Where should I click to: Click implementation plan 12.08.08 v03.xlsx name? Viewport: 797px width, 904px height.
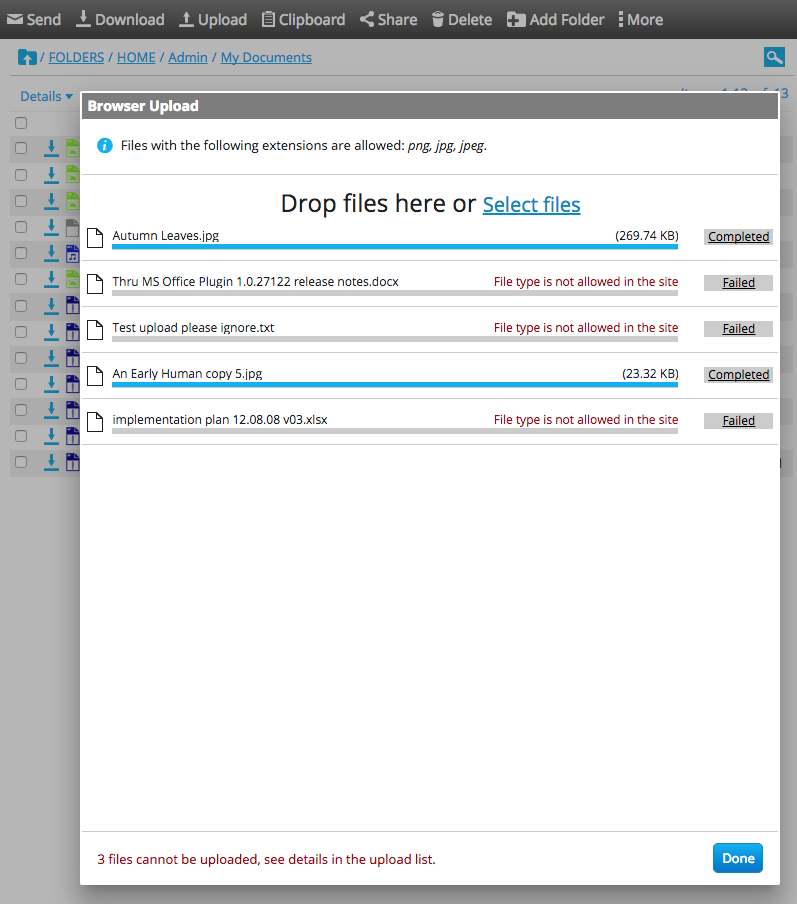pyautogui.click(x=220, y=420)
